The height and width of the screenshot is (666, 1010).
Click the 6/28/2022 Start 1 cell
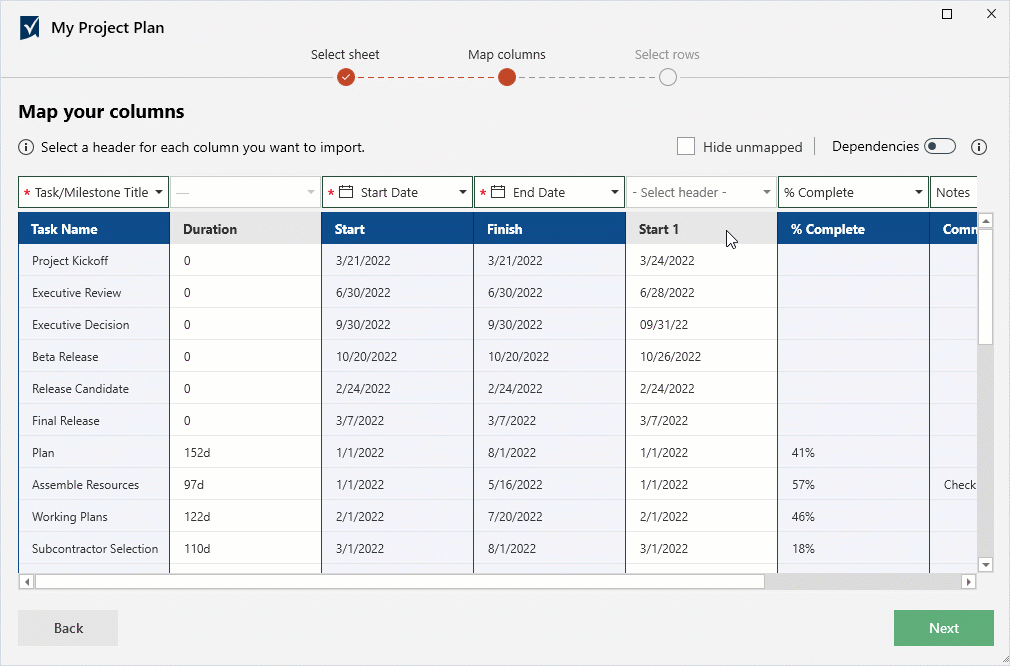click(x=701, y=292)
